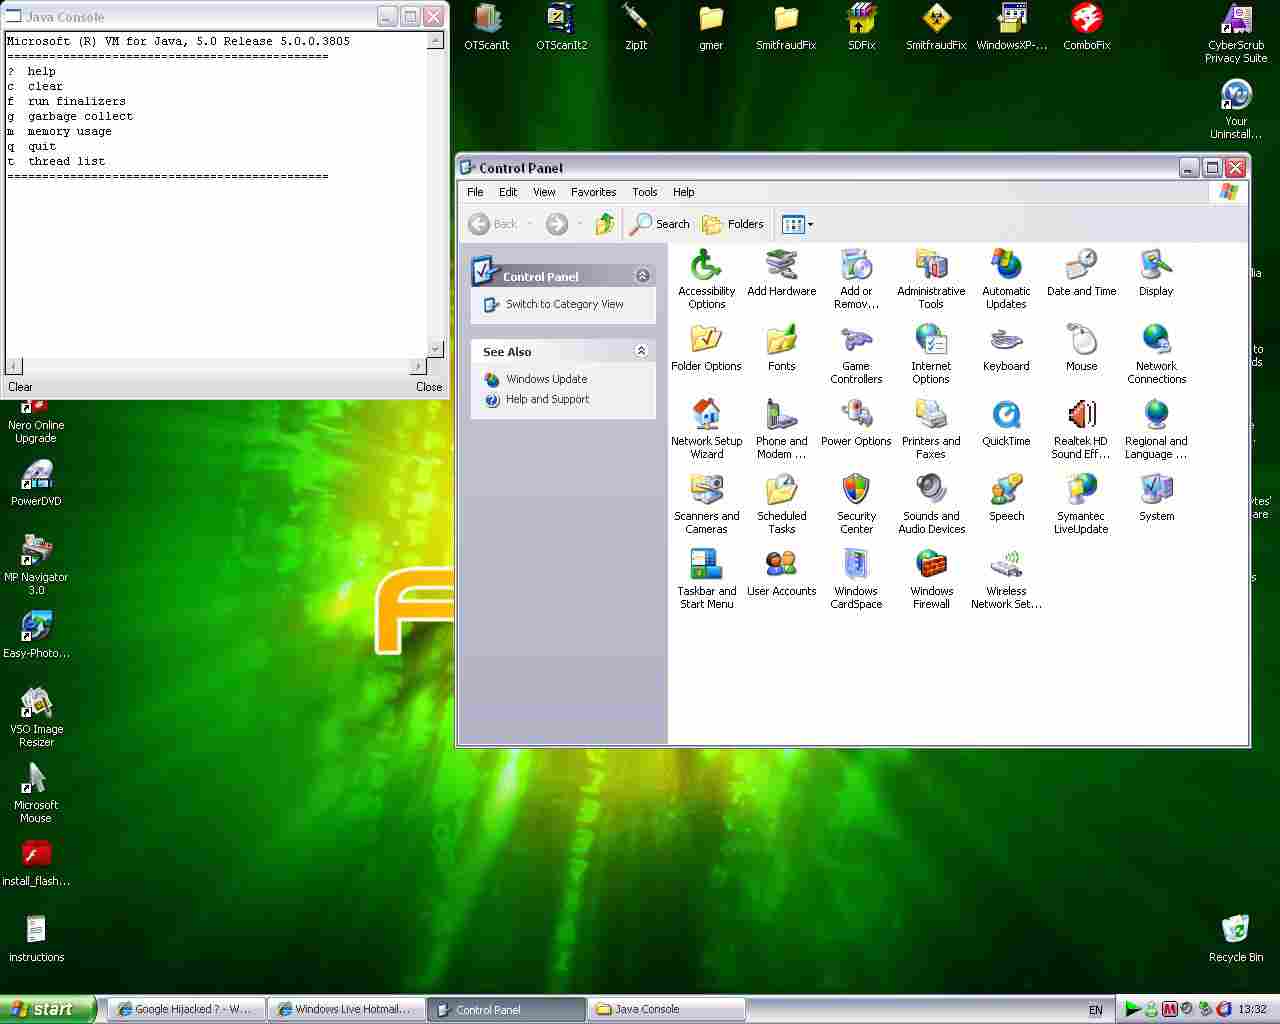Collapse the See Also section
The image size is (1280, 1024).
(x=641, y=350)
